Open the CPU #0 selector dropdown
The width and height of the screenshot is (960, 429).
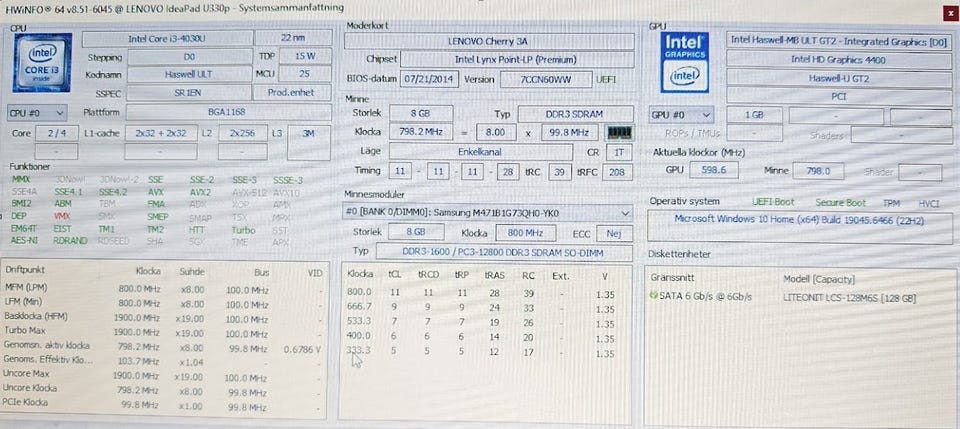point(37,113)
